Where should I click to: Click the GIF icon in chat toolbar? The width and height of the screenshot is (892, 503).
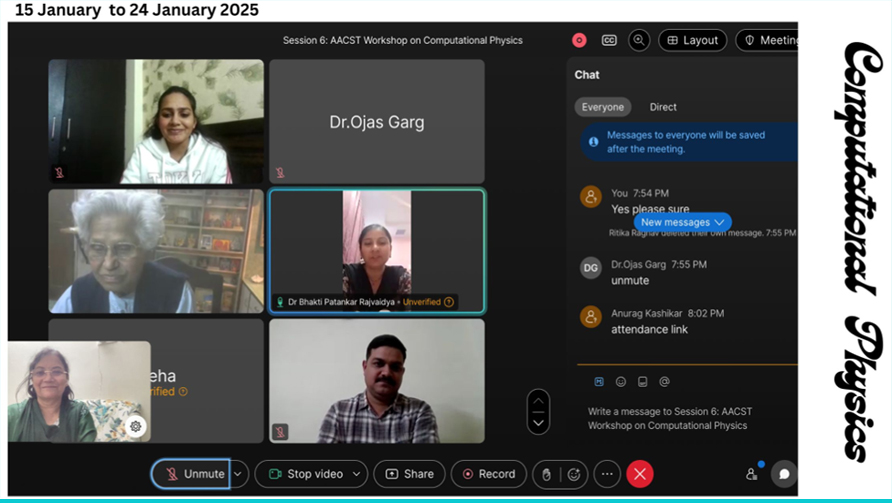pyautogui.click(x=642, y=381)
